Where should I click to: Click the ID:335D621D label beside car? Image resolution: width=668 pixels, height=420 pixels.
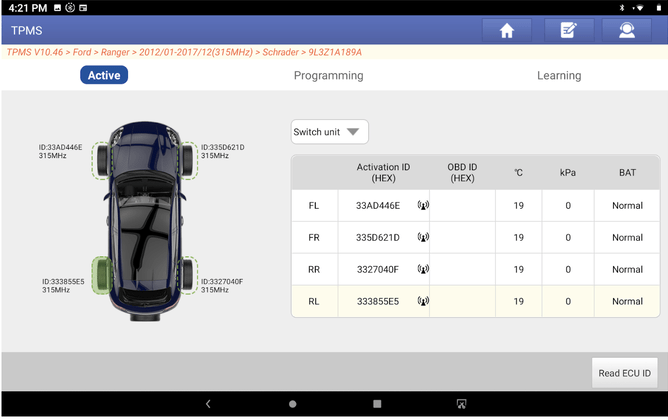coord(223,147)
